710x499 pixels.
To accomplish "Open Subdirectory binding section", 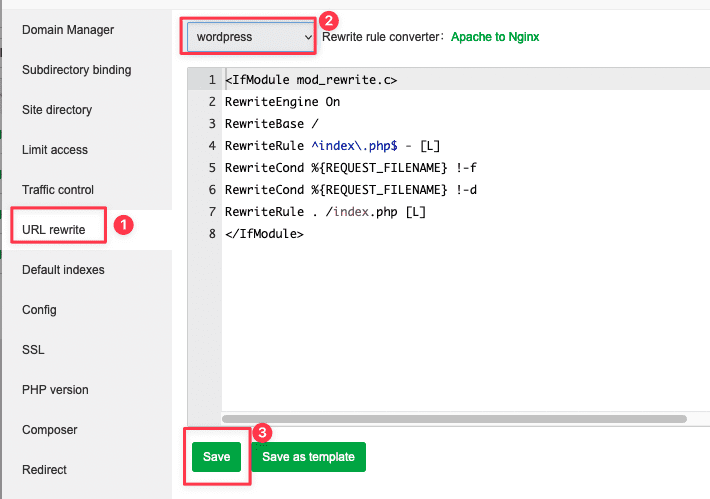I will [x=77, y=70].
